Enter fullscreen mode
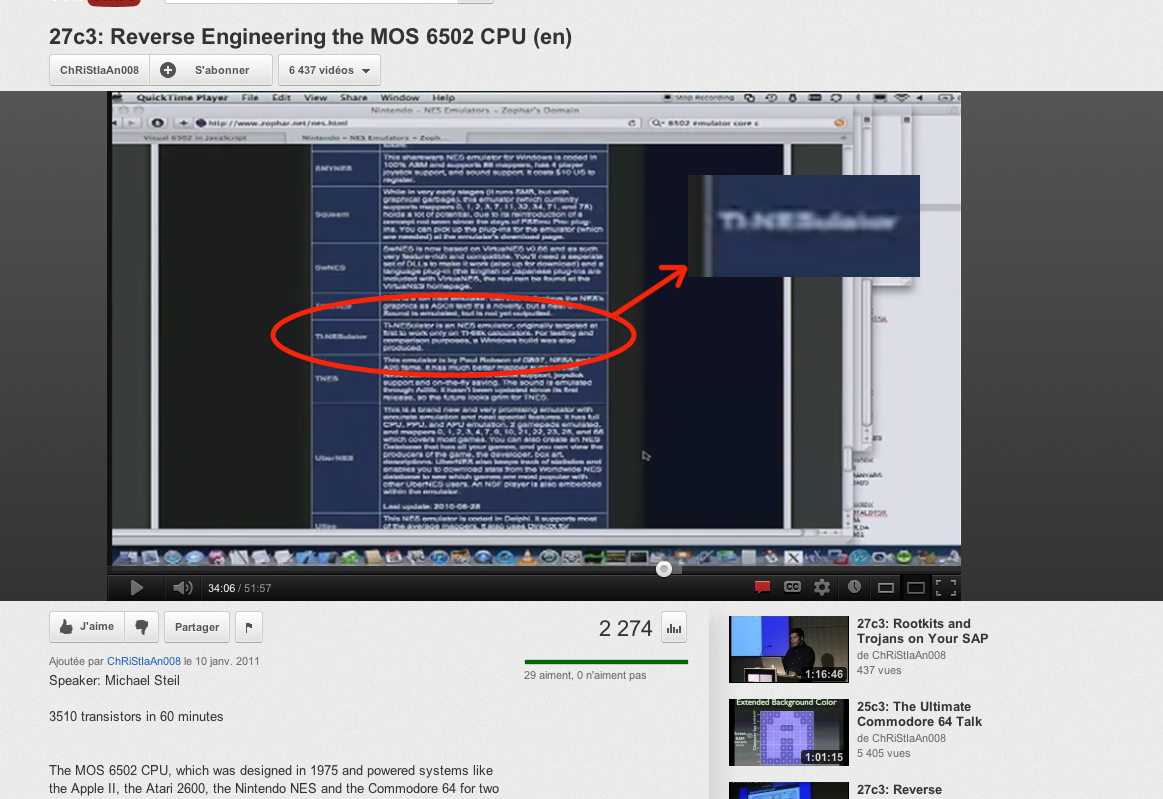Viewport: 1163px width, 799px height. pos(946,588)
